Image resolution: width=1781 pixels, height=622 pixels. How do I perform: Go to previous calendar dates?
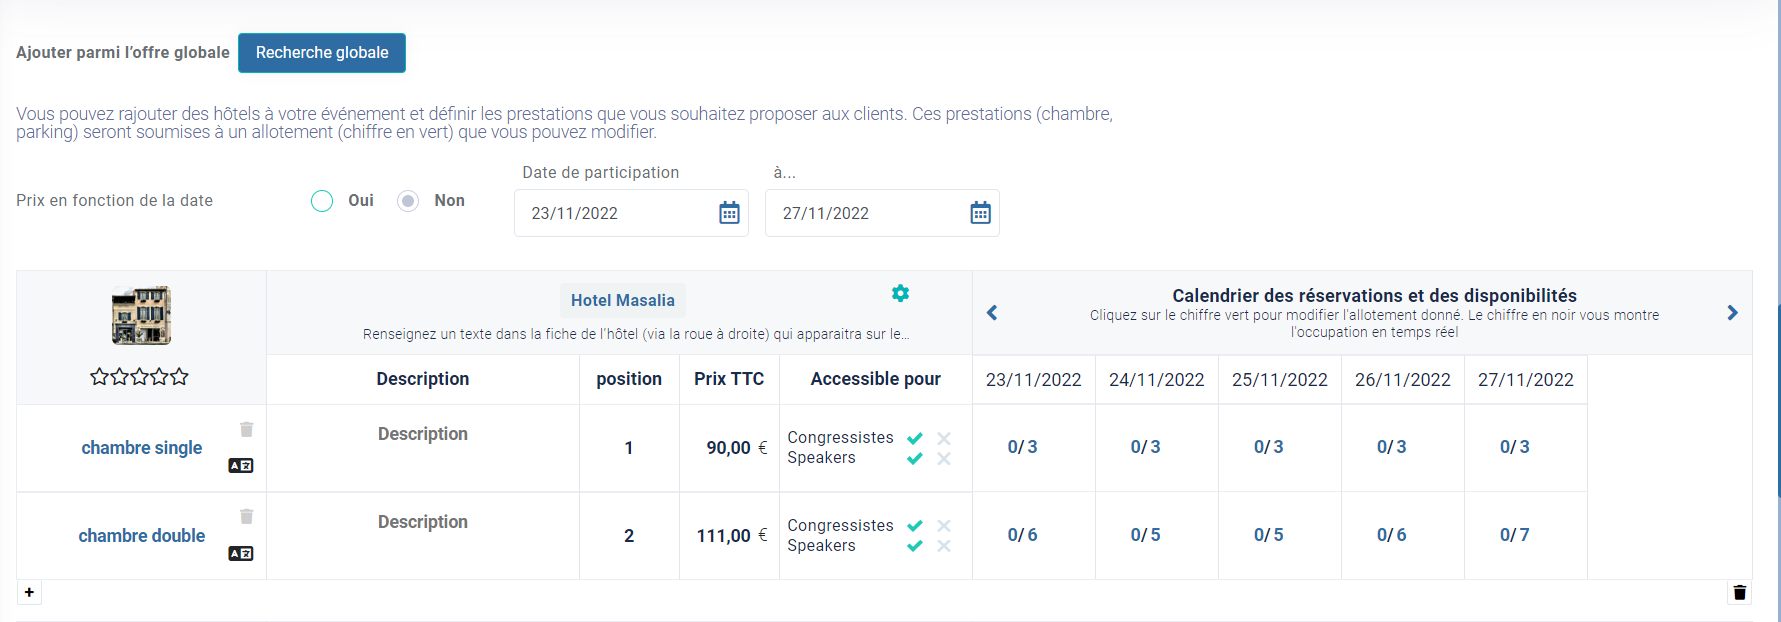992,313
